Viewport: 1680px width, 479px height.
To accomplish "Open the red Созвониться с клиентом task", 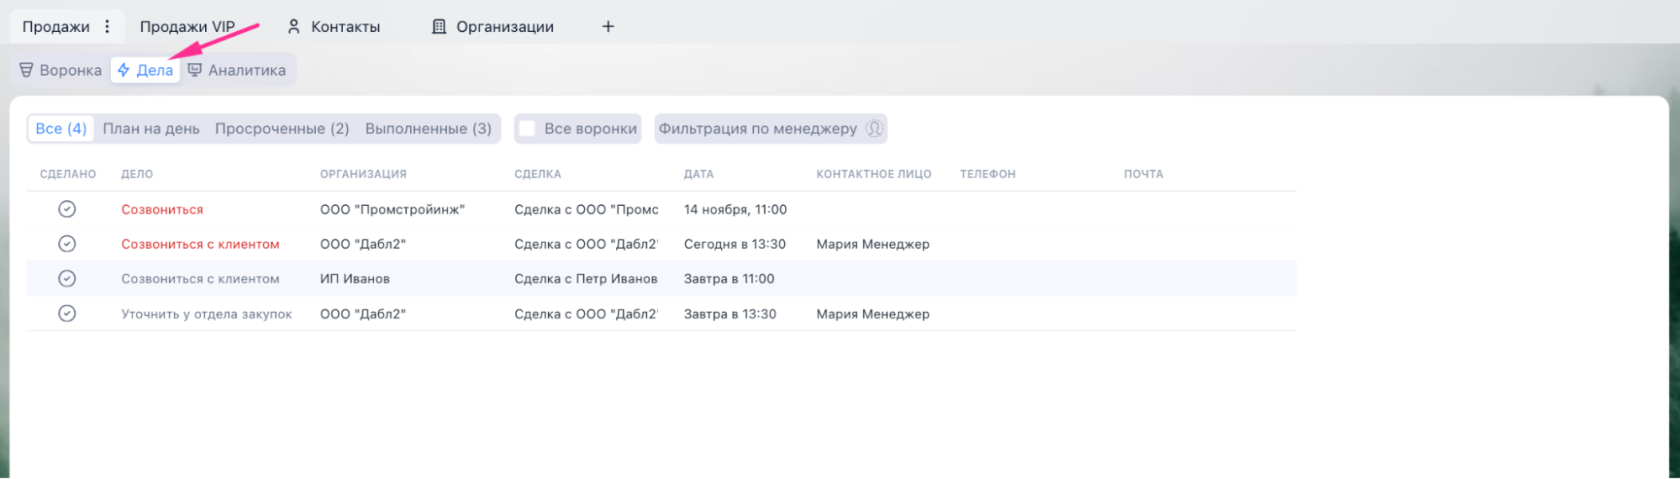I will point(200,244).
